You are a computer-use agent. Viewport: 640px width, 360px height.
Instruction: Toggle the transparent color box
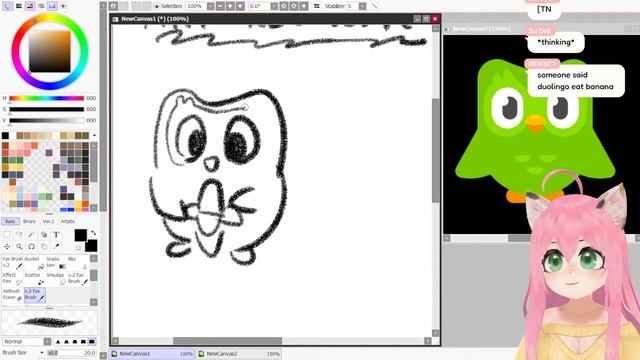tap(78, 248)
